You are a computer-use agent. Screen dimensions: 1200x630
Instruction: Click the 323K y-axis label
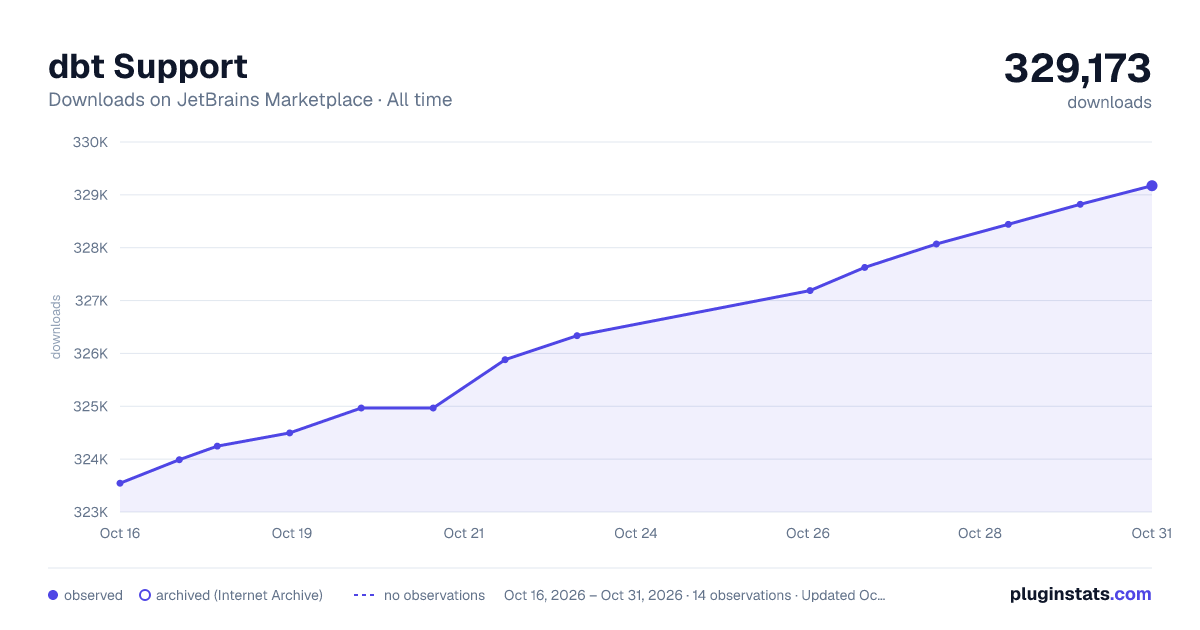point(90,513)
